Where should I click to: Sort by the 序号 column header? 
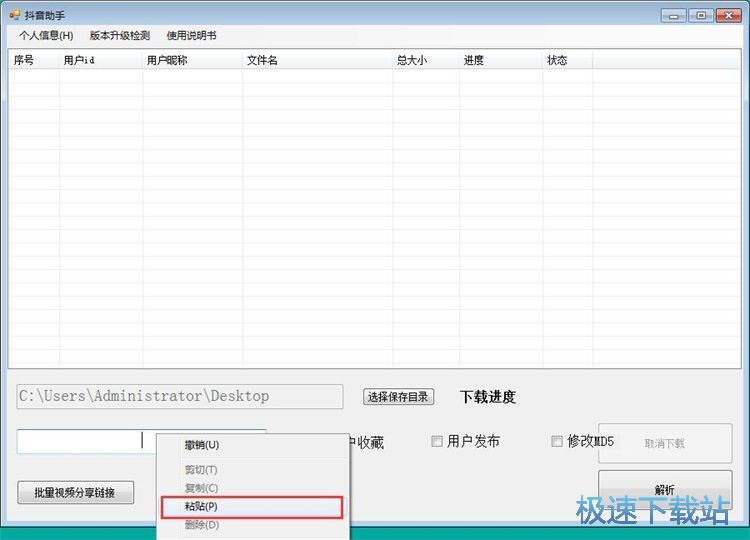[34, 60]
